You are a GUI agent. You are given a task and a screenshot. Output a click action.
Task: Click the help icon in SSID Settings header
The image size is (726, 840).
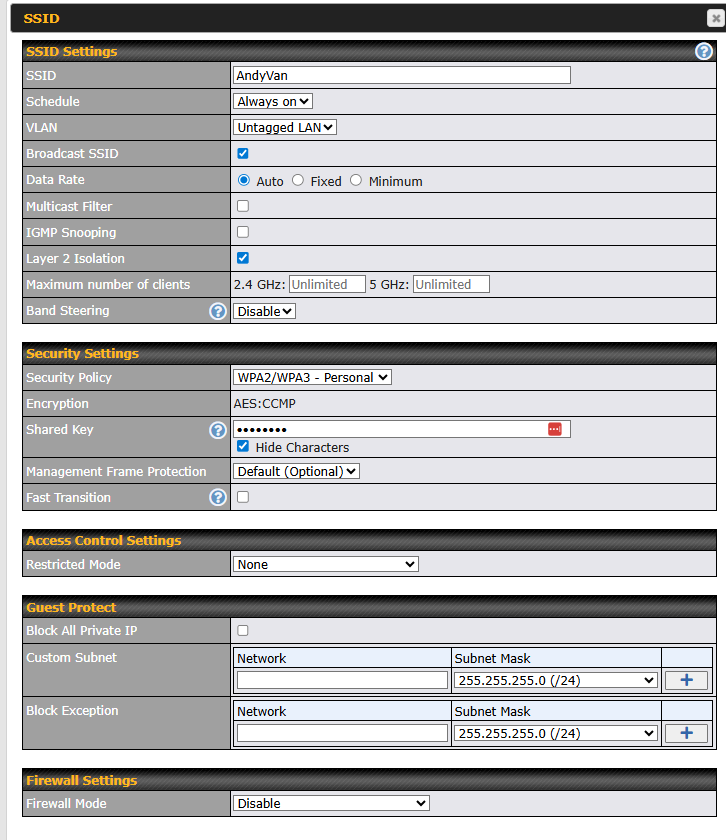pyautogui.click(x=704, y=51)
